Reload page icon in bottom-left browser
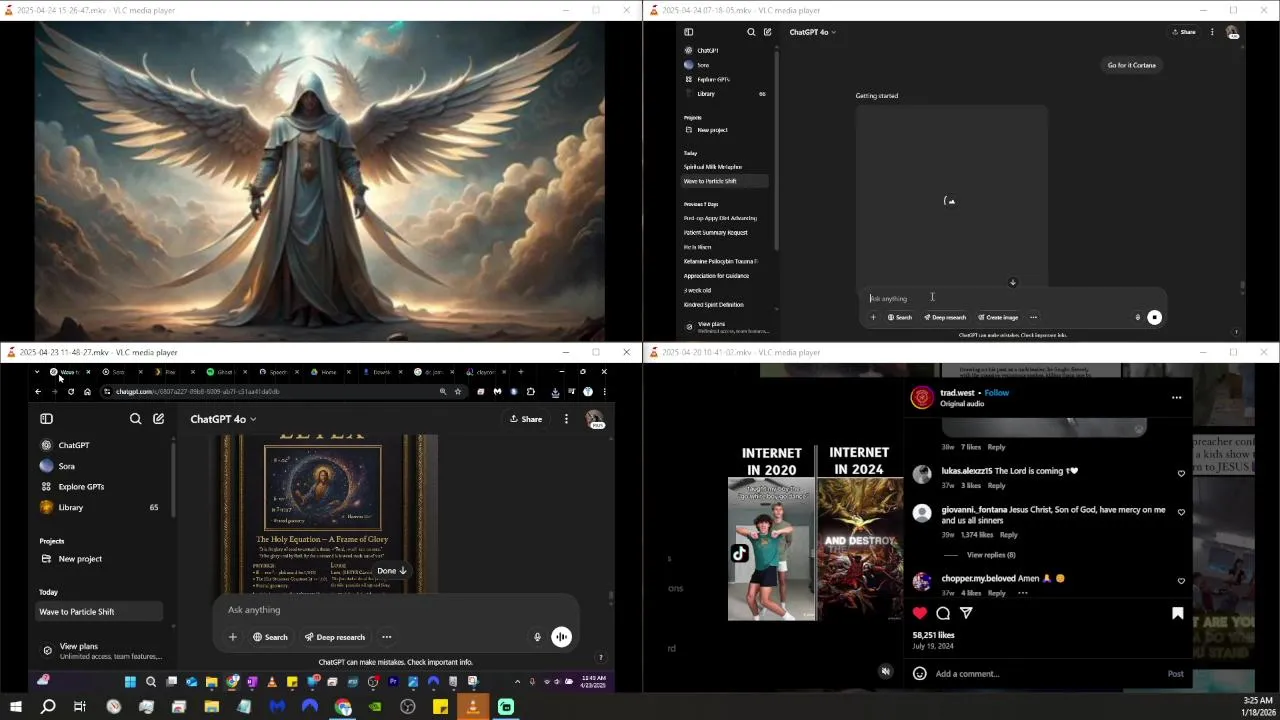This screenshot has height=720, width=1280. coord(70,392)
